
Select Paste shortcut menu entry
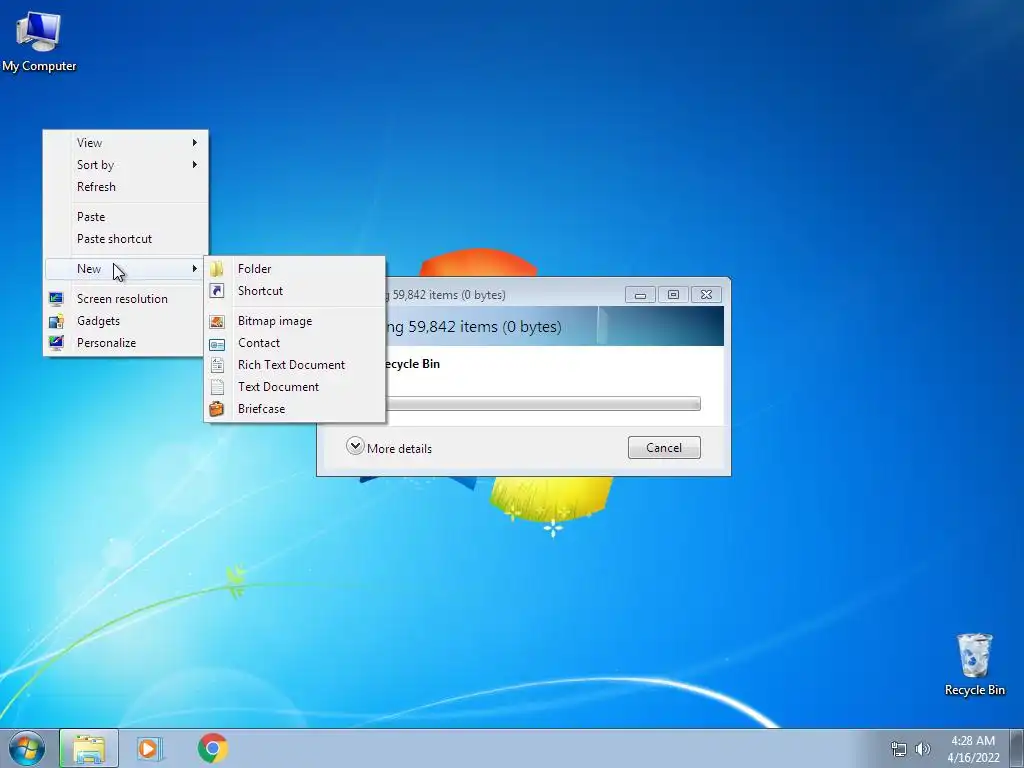tap(125, 239)
